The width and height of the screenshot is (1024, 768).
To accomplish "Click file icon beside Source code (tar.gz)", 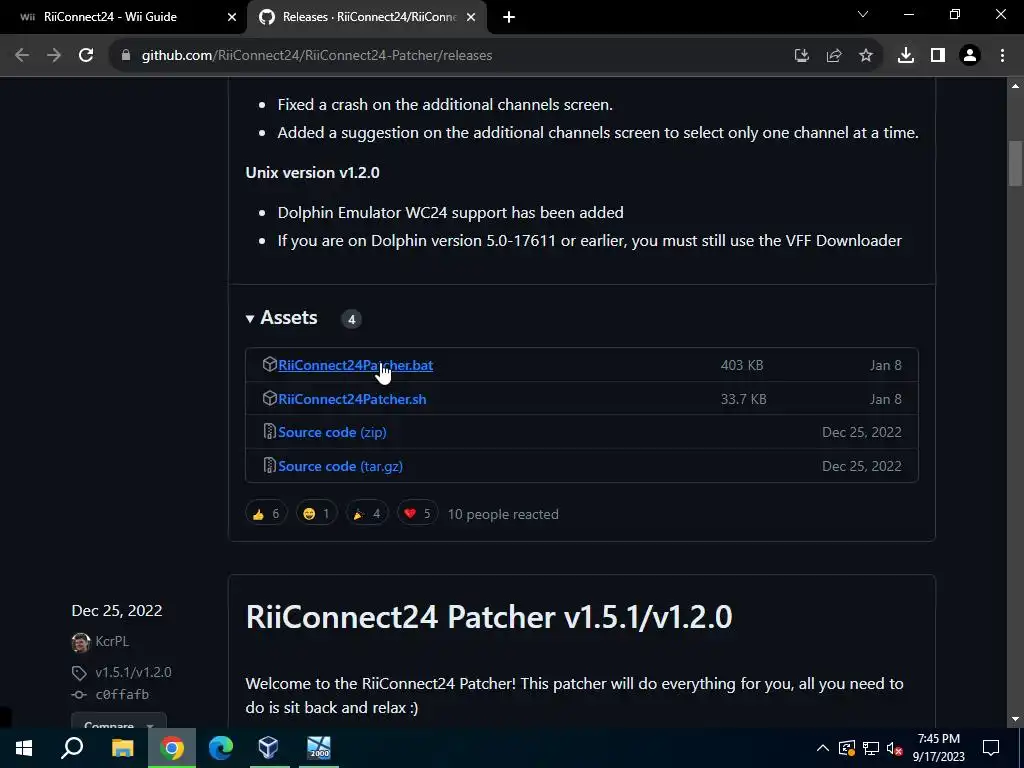I will (269, 466).
